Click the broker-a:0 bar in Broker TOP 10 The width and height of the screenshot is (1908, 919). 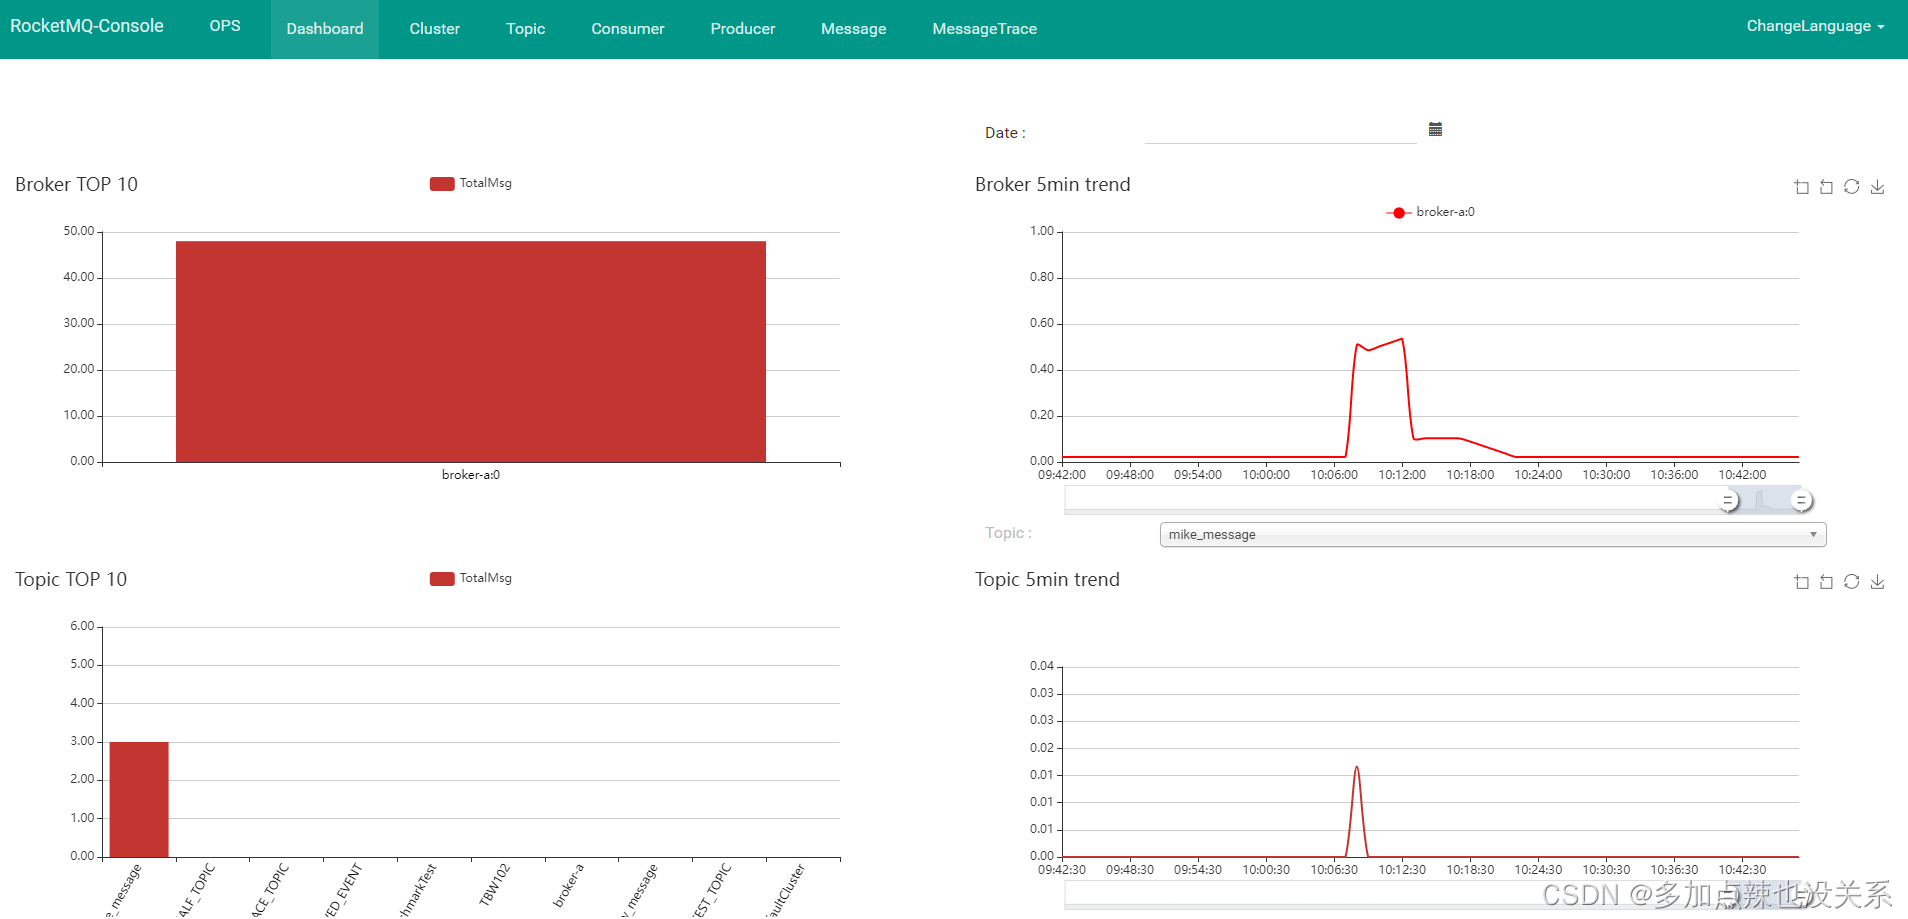(471, 351)
